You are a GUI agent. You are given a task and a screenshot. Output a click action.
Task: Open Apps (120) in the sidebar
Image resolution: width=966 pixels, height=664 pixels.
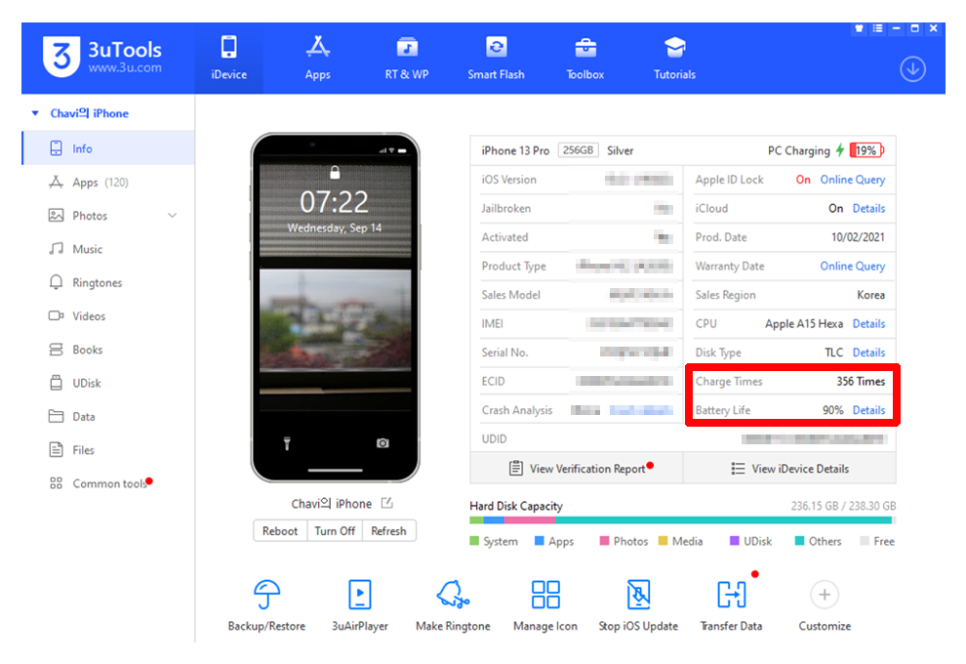click(108, 182)
